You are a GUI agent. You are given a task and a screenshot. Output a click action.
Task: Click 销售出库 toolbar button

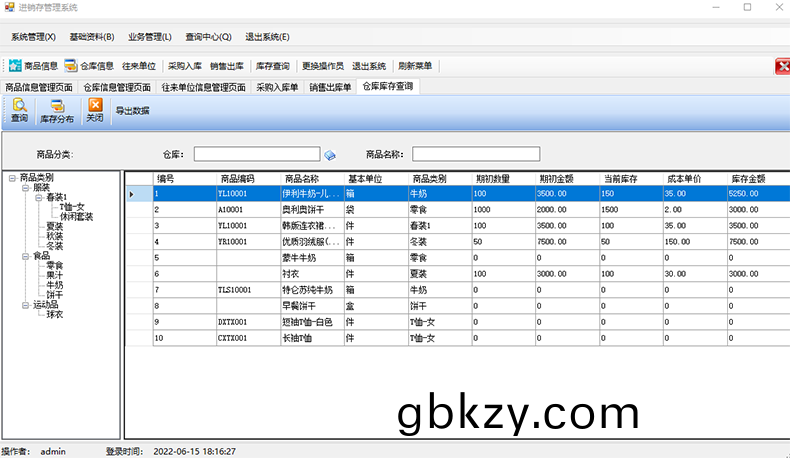227,66
